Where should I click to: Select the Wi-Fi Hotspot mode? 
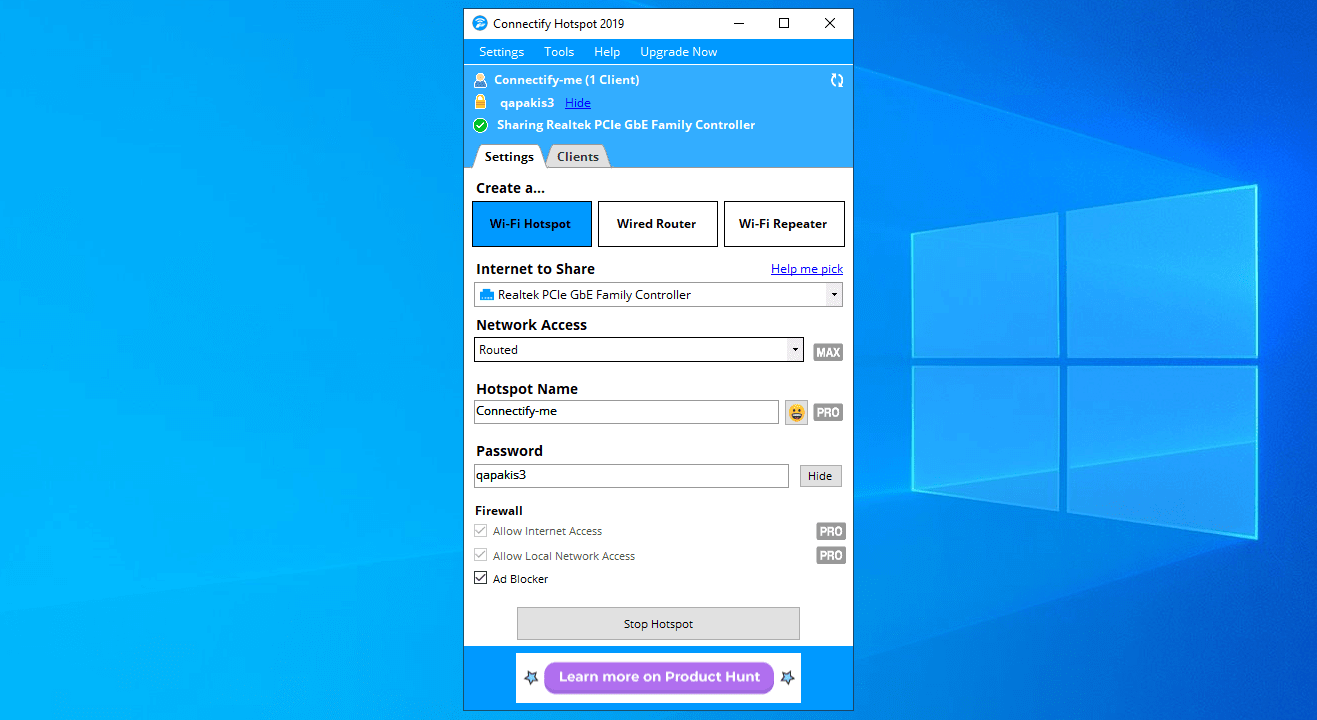pyautogui.click(x=532, y=224)
